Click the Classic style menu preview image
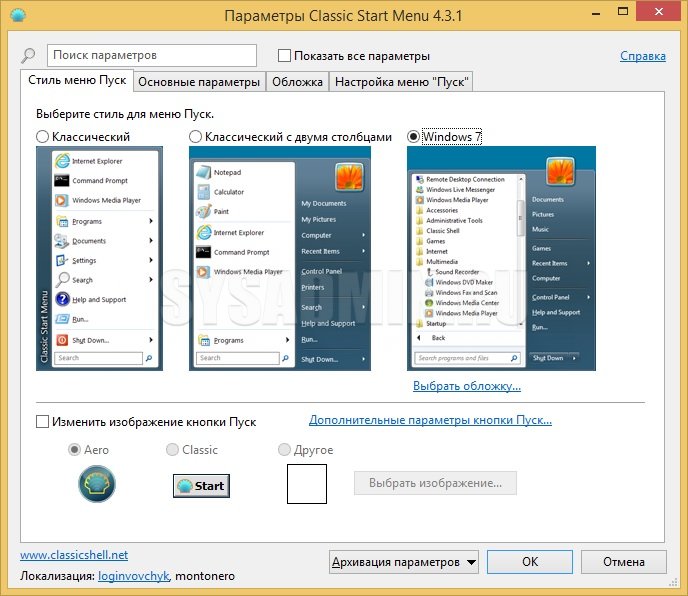Screen dimensions: 688x596 click(x=97, y=258)
